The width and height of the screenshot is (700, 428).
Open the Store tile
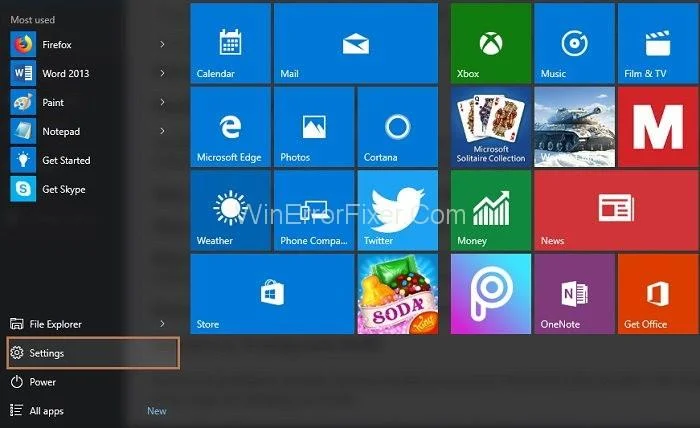coord(272,294)
